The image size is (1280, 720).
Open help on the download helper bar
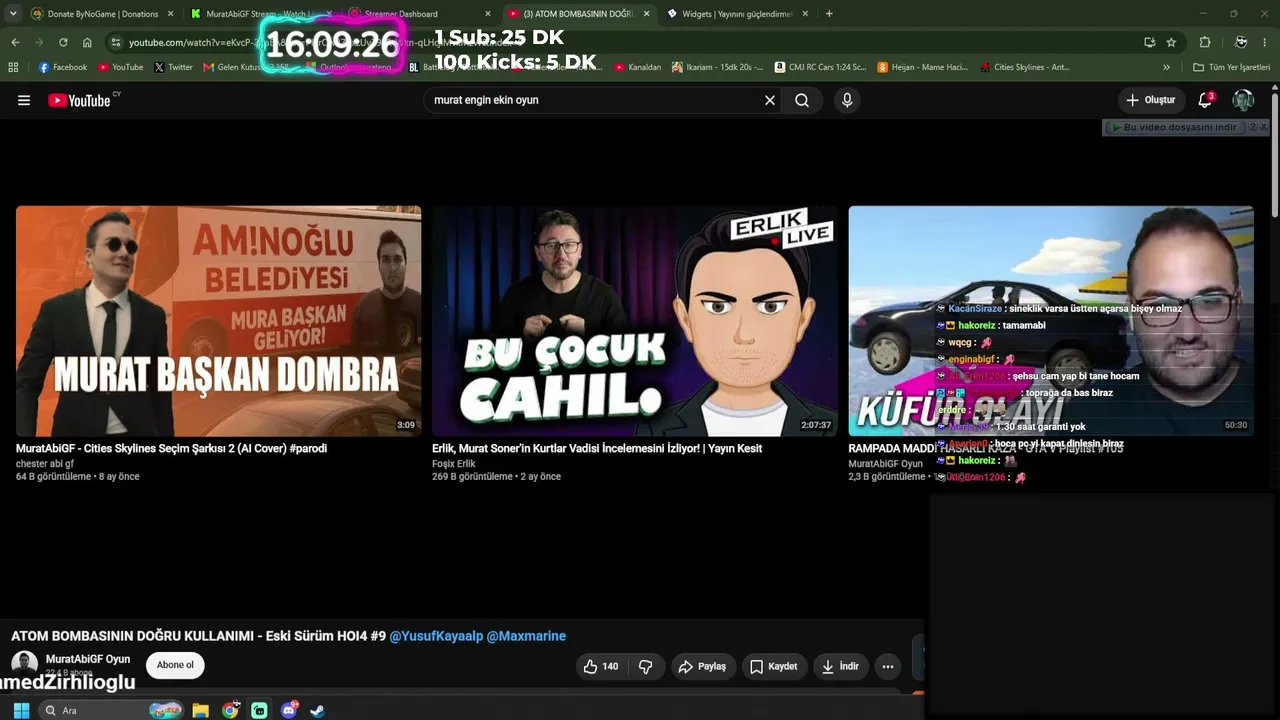(x=1251, y=127)
